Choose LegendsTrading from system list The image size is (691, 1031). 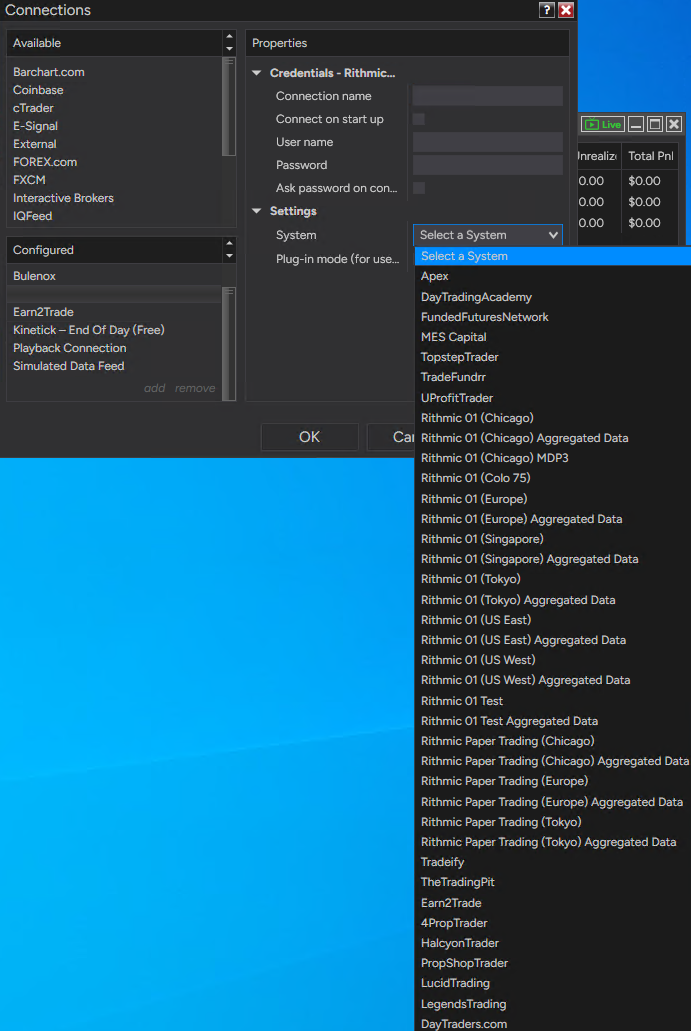pyautogui.click(x=464, y=1004)
